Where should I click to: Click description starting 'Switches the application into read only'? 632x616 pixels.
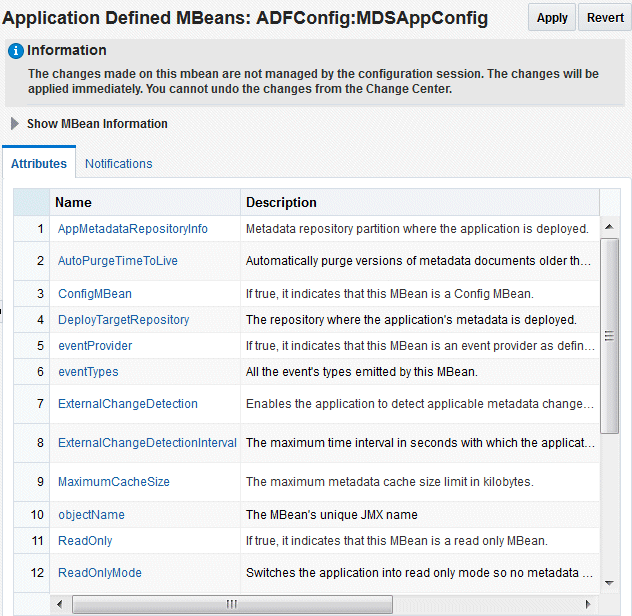(419, 572)
